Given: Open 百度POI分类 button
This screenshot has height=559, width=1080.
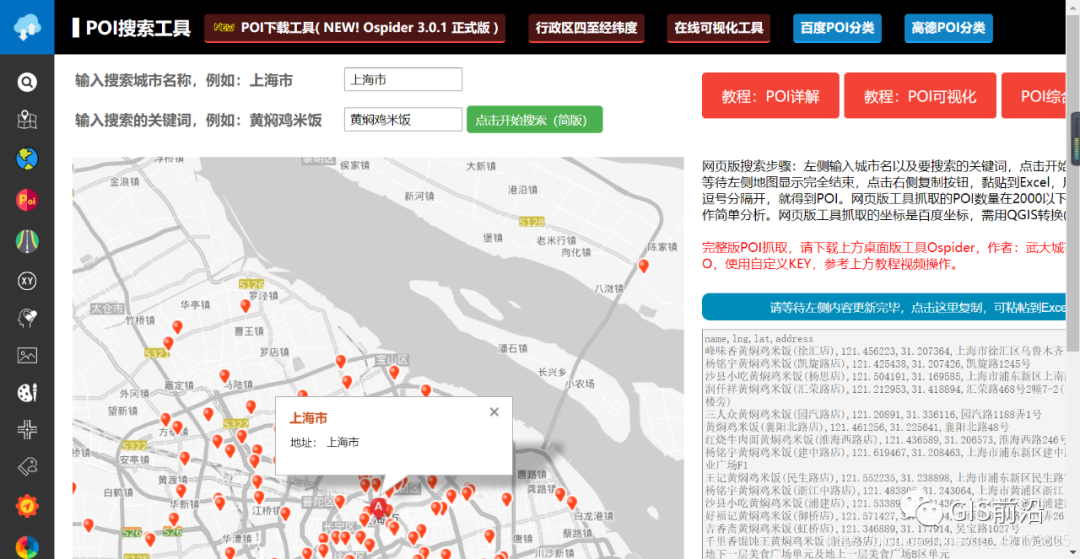Looking at the screenshot, I should click(837, 28).
